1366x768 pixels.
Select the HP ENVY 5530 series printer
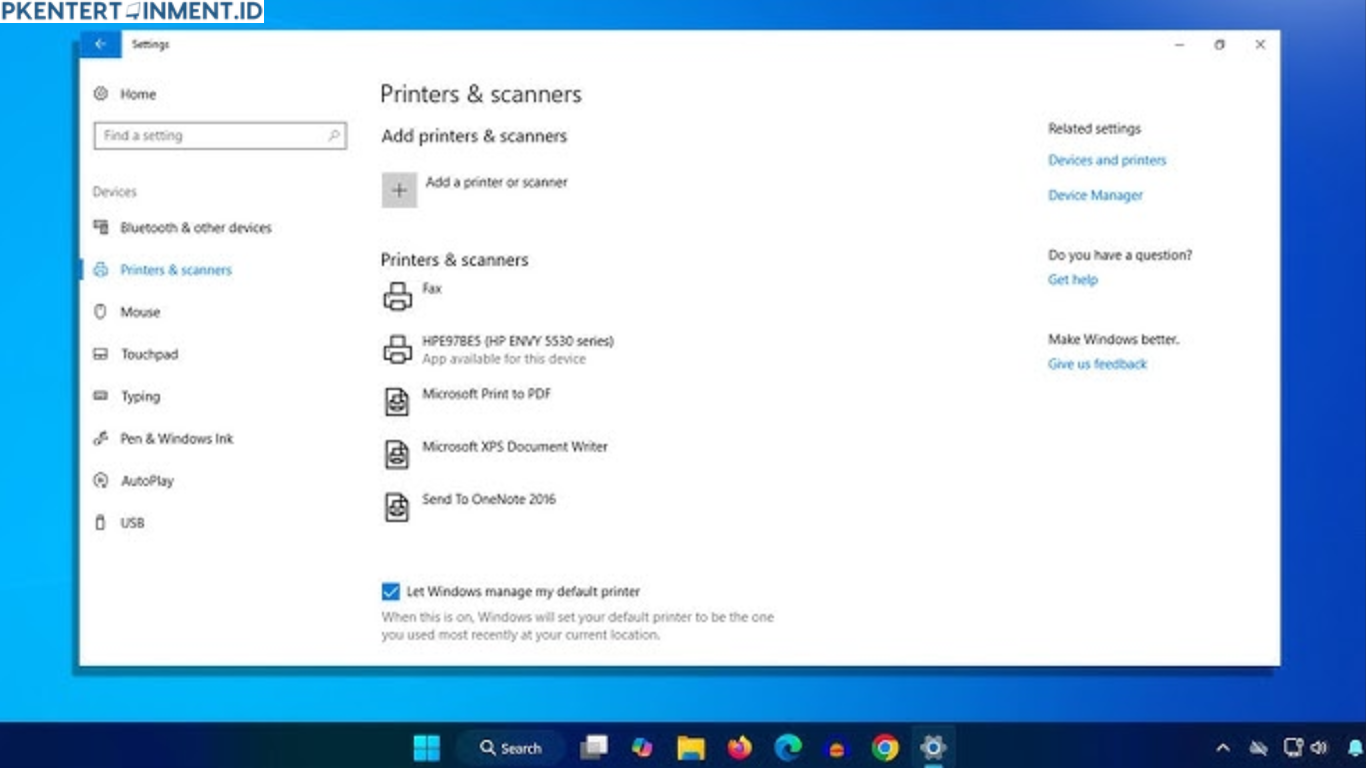[517, 341]
